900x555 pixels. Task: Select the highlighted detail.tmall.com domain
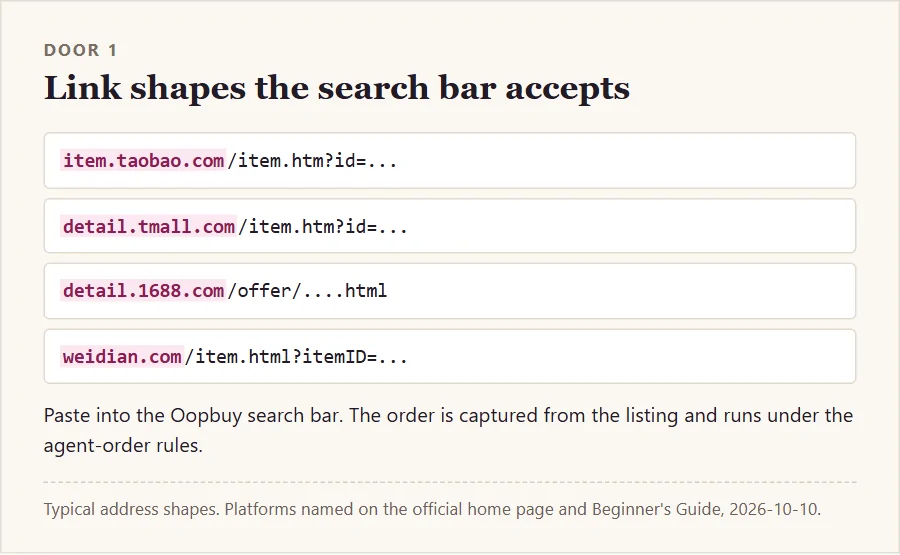pyautogui.click(x=149, y=227)
